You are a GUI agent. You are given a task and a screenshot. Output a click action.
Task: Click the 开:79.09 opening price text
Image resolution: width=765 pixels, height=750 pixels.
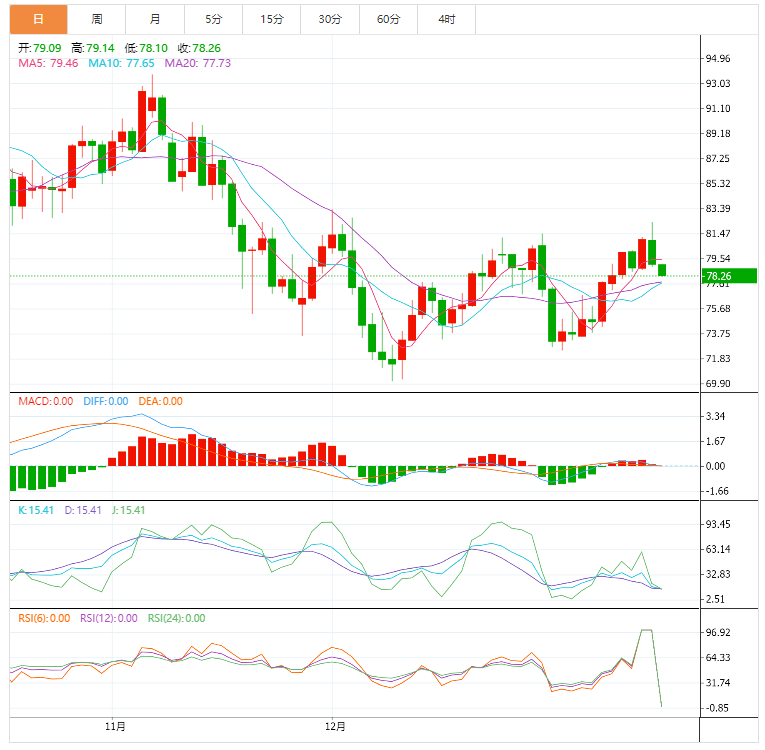click(40, 48)
